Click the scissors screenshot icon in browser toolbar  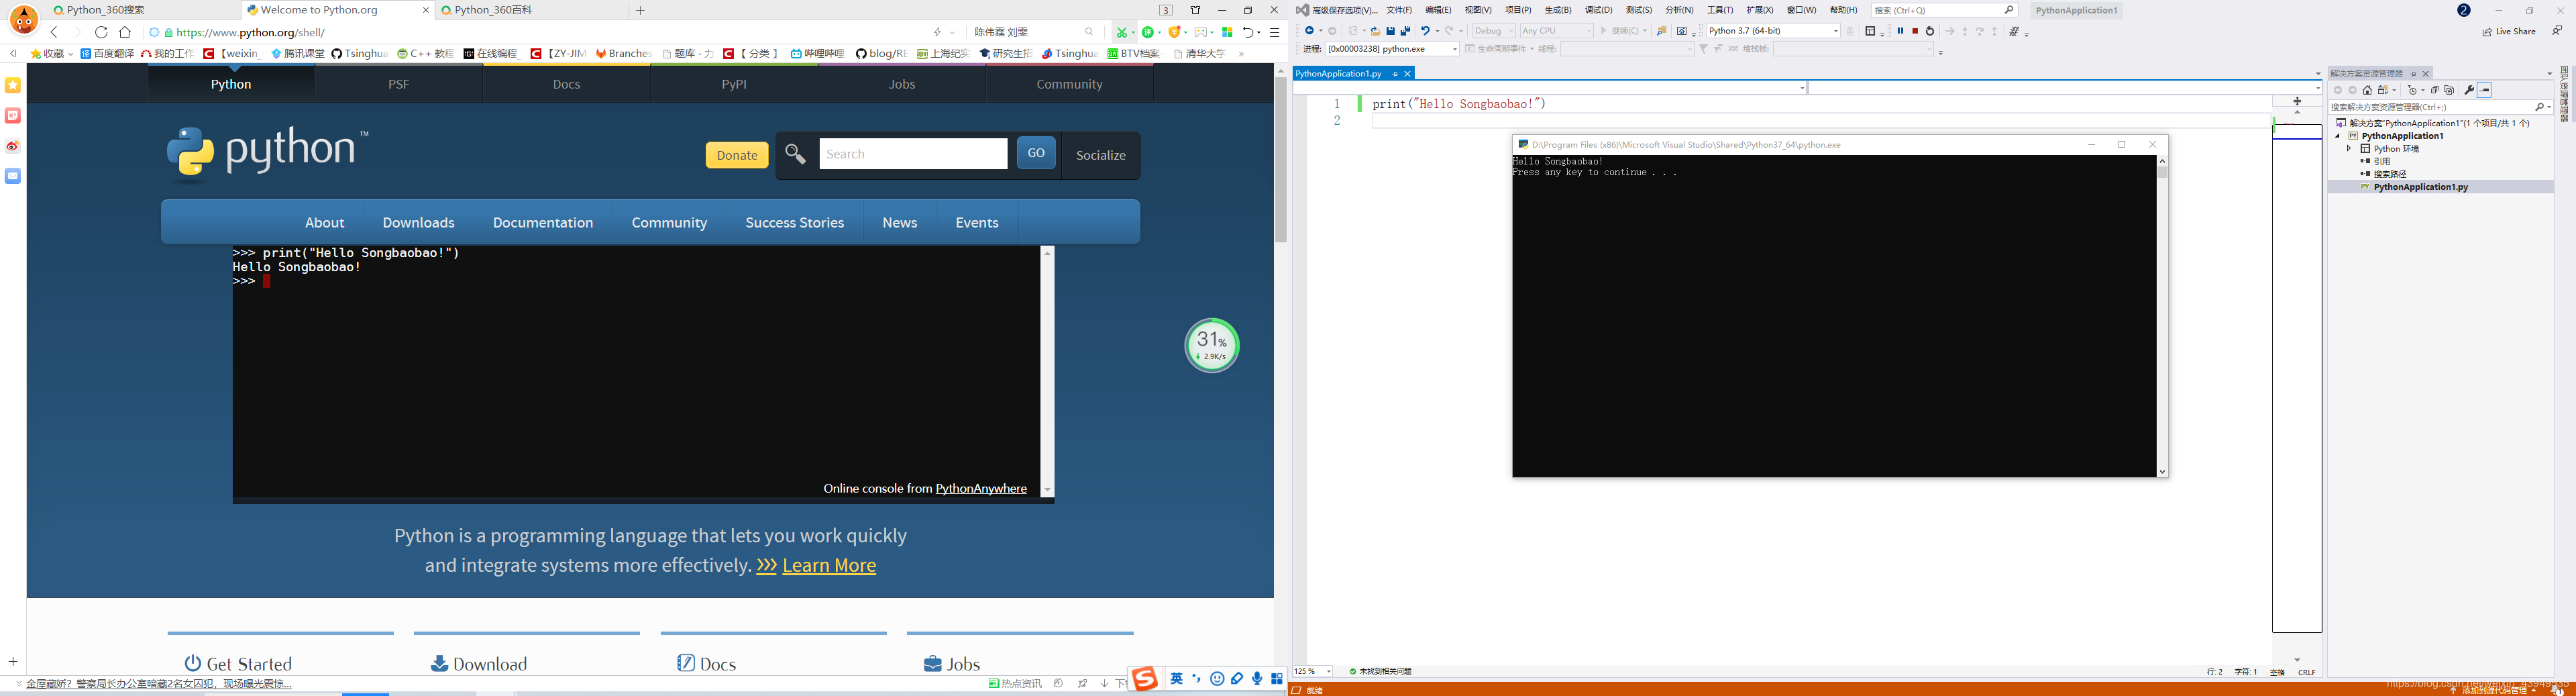(x=1122, y=32)
